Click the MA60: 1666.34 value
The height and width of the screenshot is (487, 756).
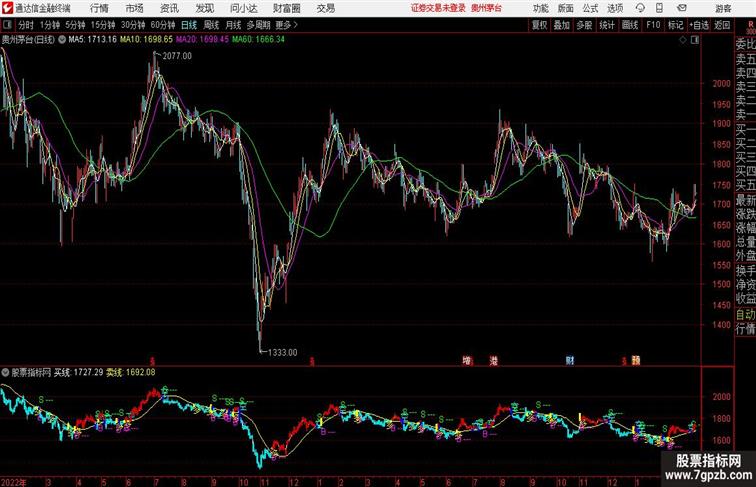click(x=258, y=40)
